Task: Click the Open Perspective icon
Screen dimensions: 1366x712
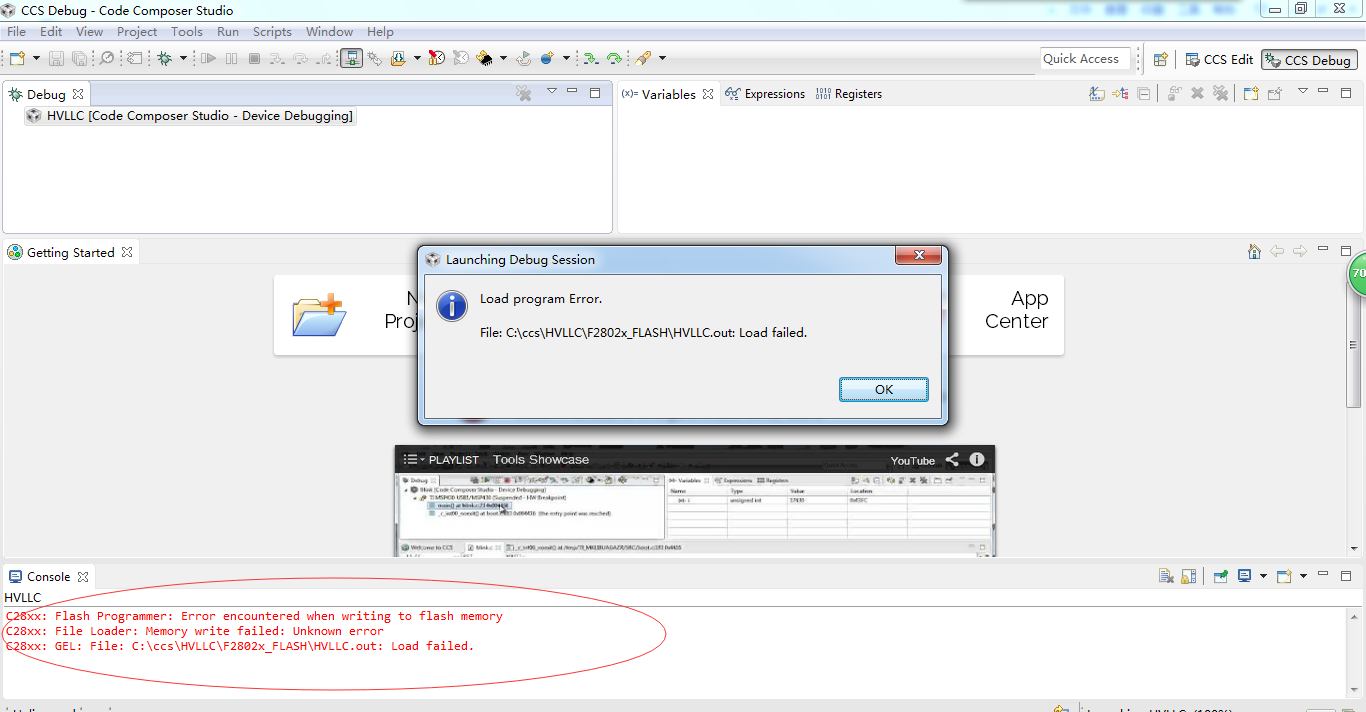Action: tap(1160, 59)
